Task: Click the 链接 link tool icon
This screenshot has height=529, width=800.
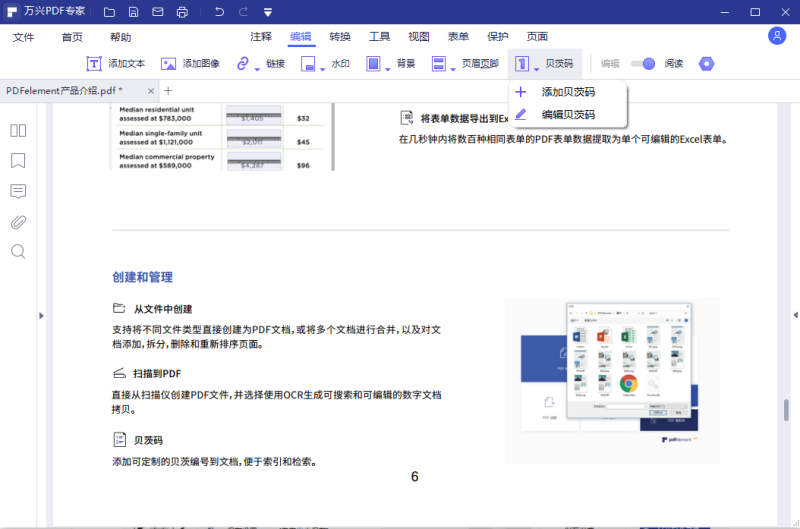Action: [243, 63]
